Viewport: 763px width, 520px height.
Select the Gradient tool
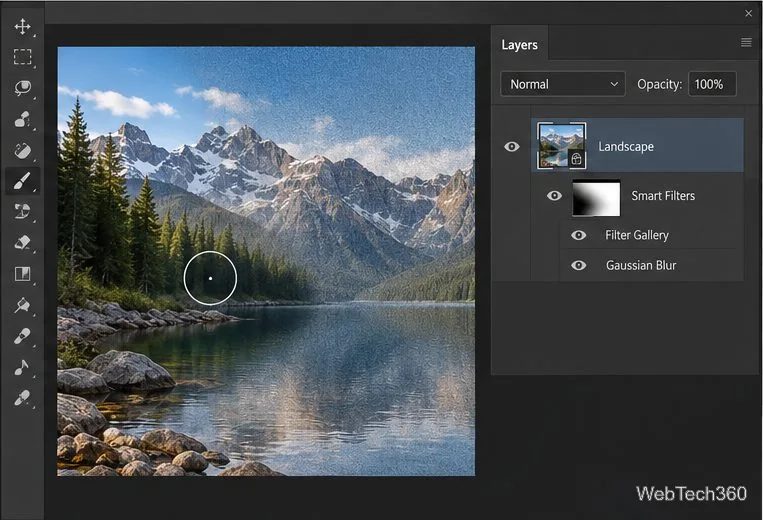pyautogui.click(x=22, y=274)
